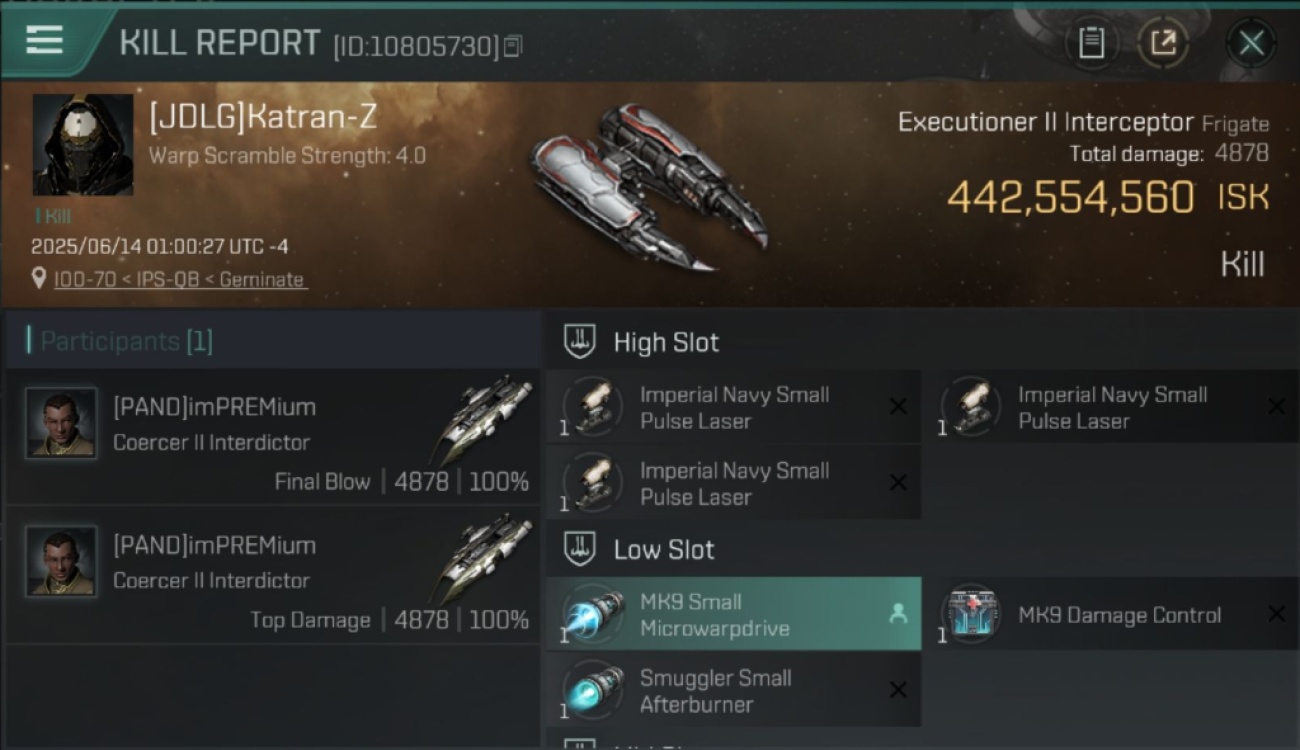Open the I00-70 < IPS-QB < Geminate location link
Screen dimensions: 1300x750
[x=180, y=280]
